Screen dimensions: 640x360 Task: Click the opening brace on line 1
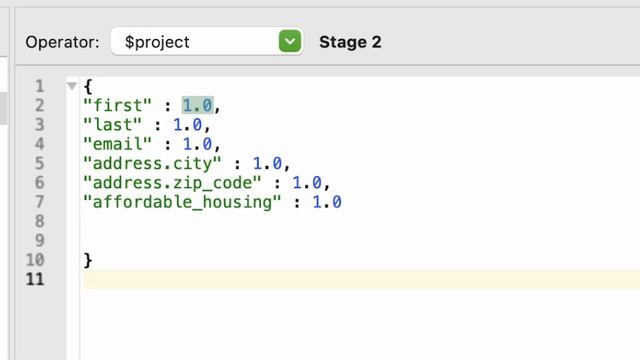point(88,86)
